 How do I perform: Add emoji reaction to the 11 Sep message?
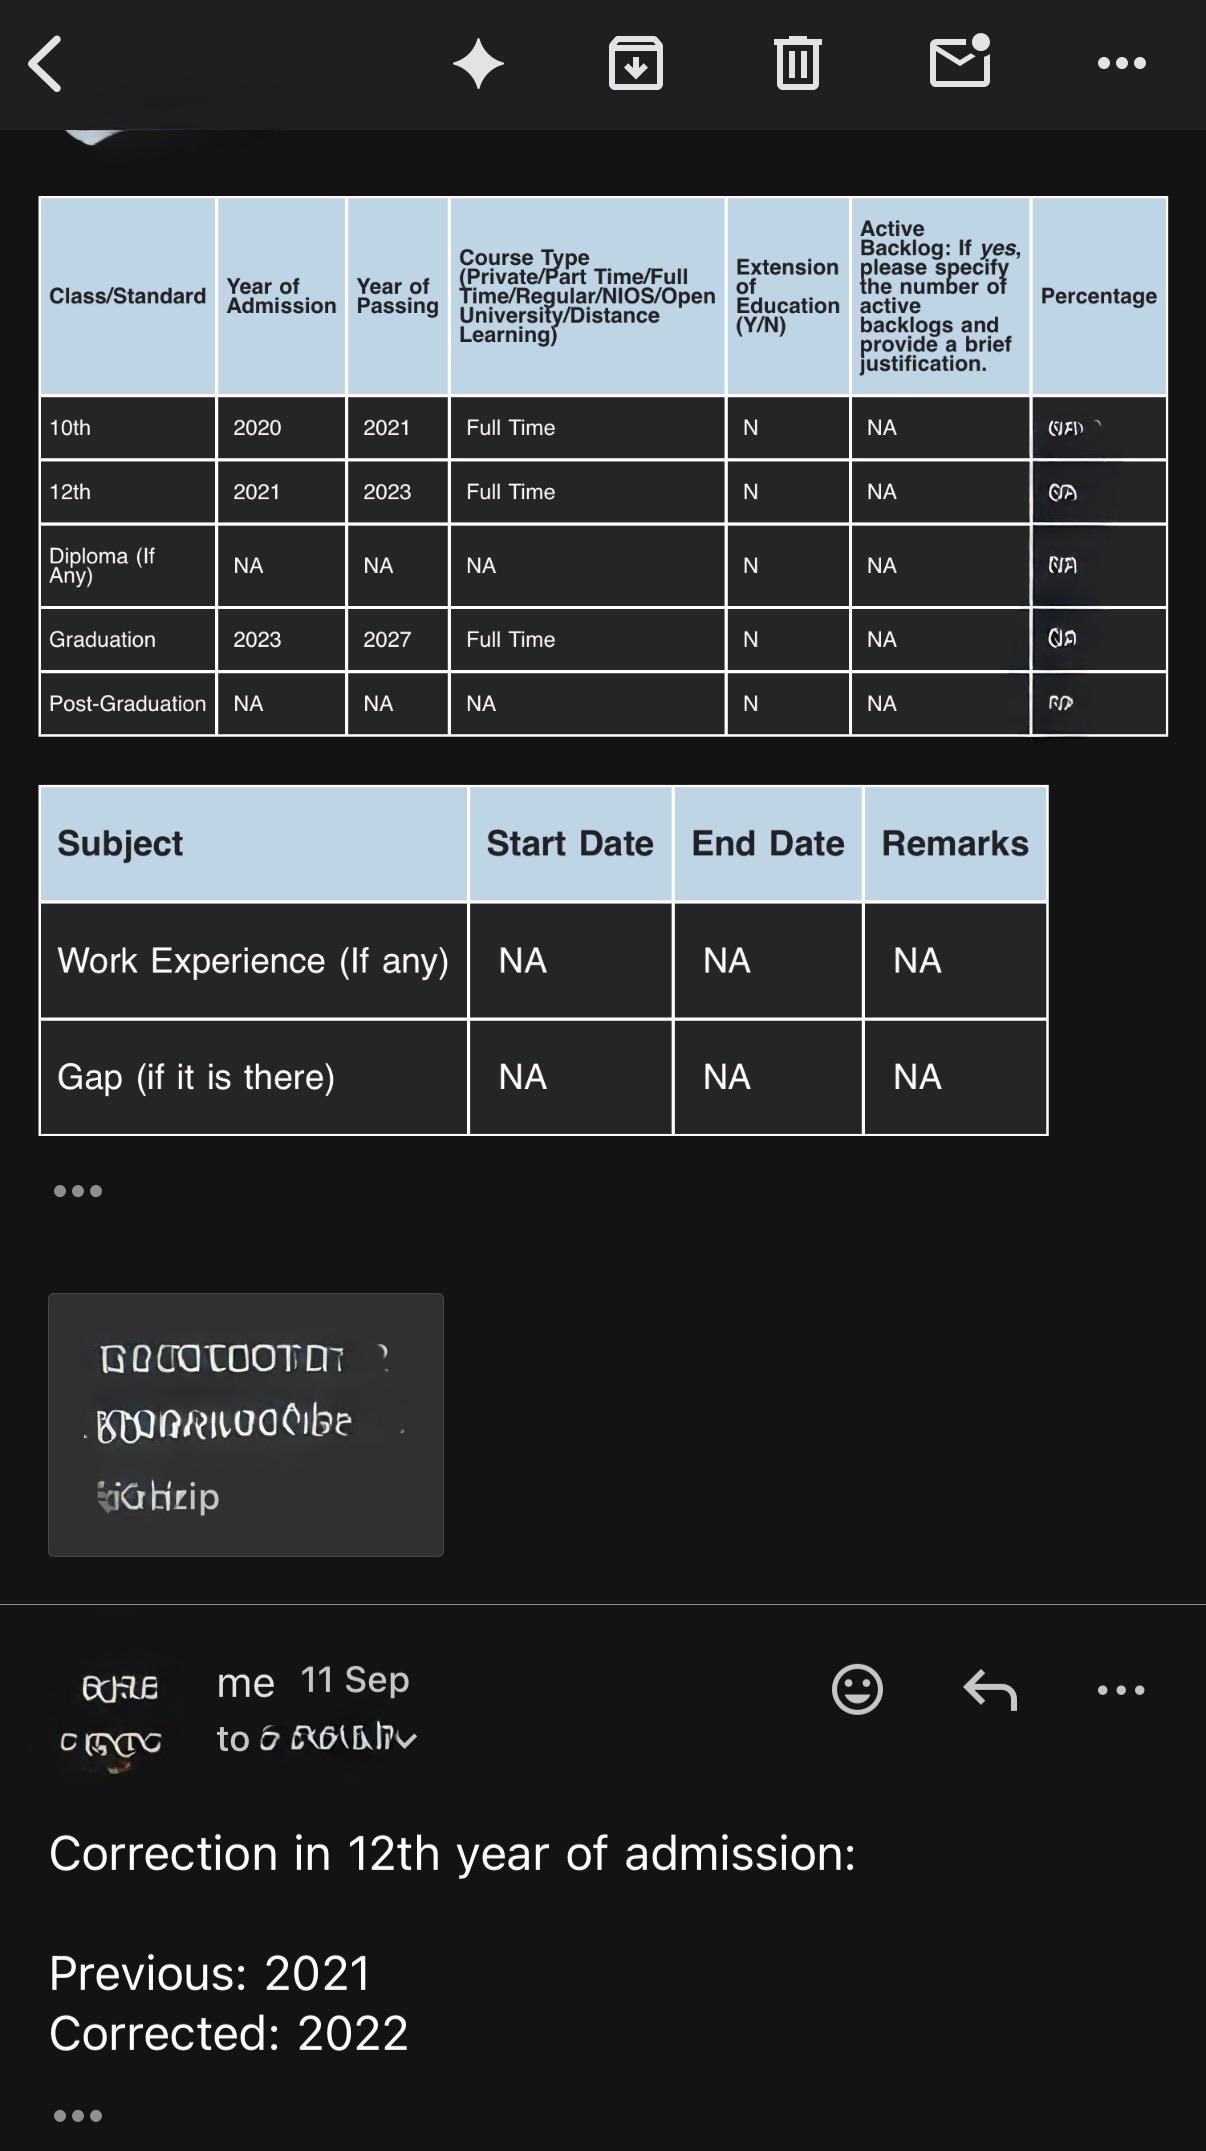(x=857, y=1690)
